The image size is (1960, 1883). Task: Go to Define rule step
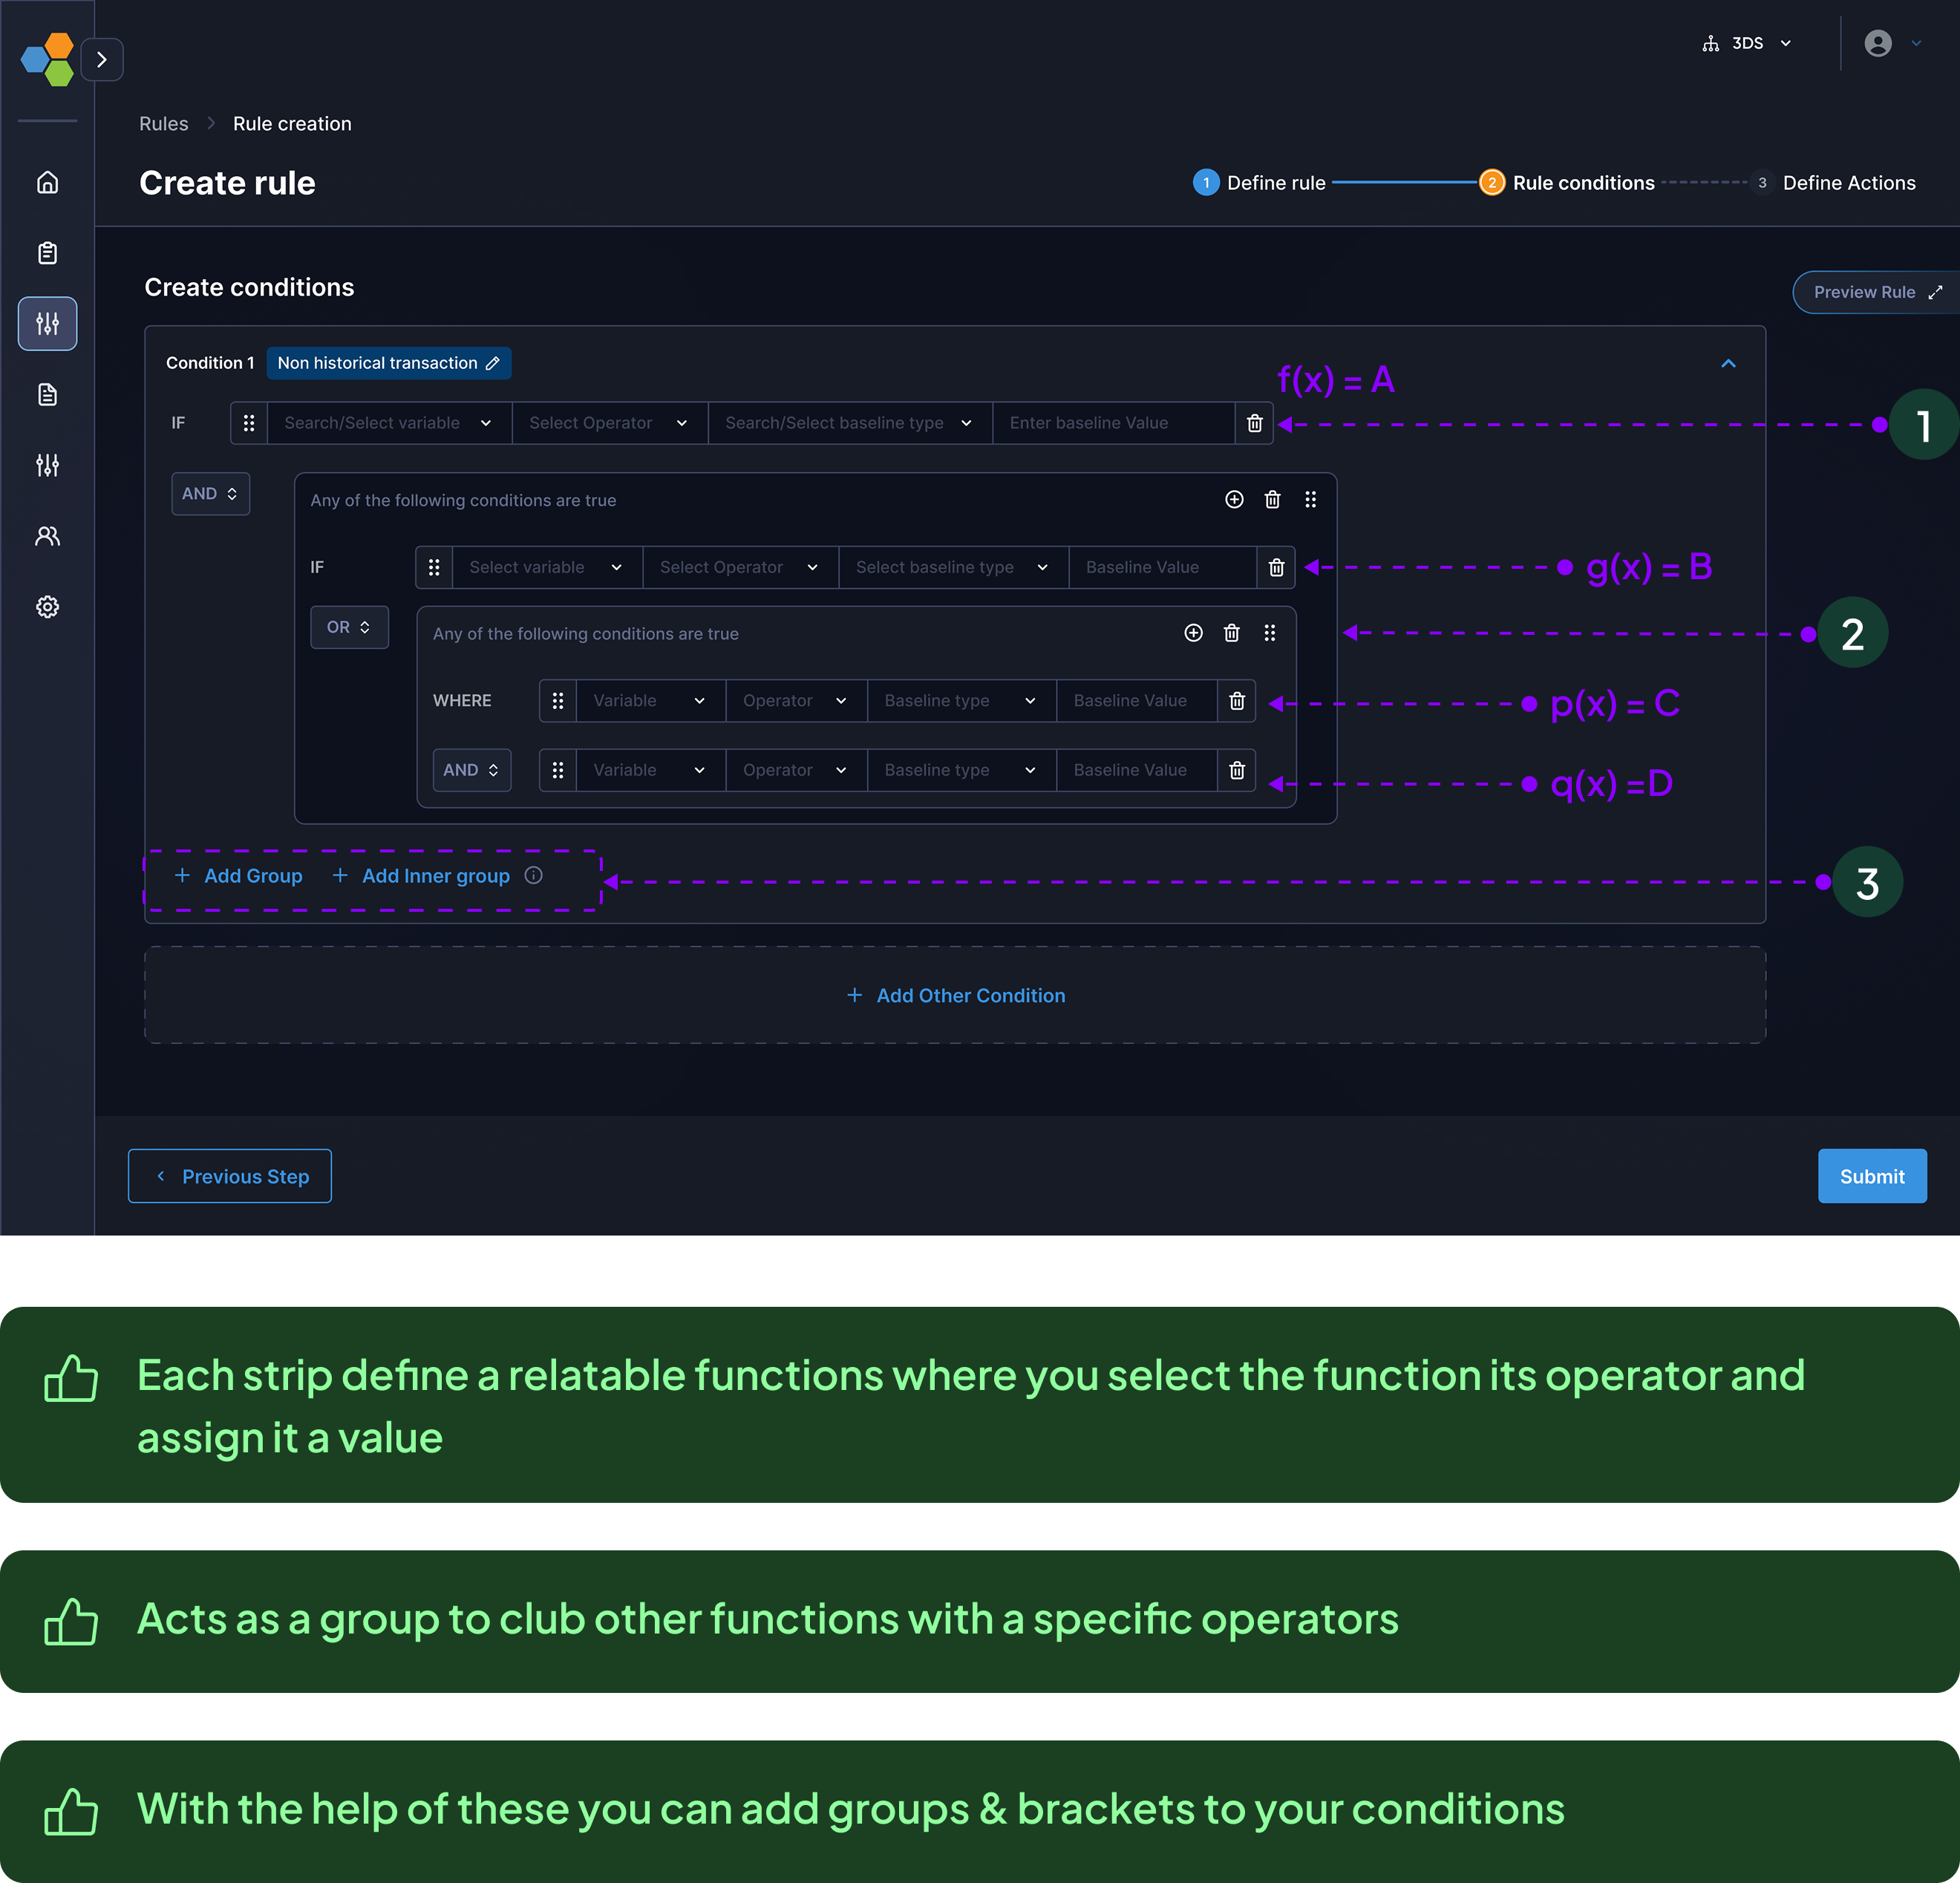(1259, 183)
